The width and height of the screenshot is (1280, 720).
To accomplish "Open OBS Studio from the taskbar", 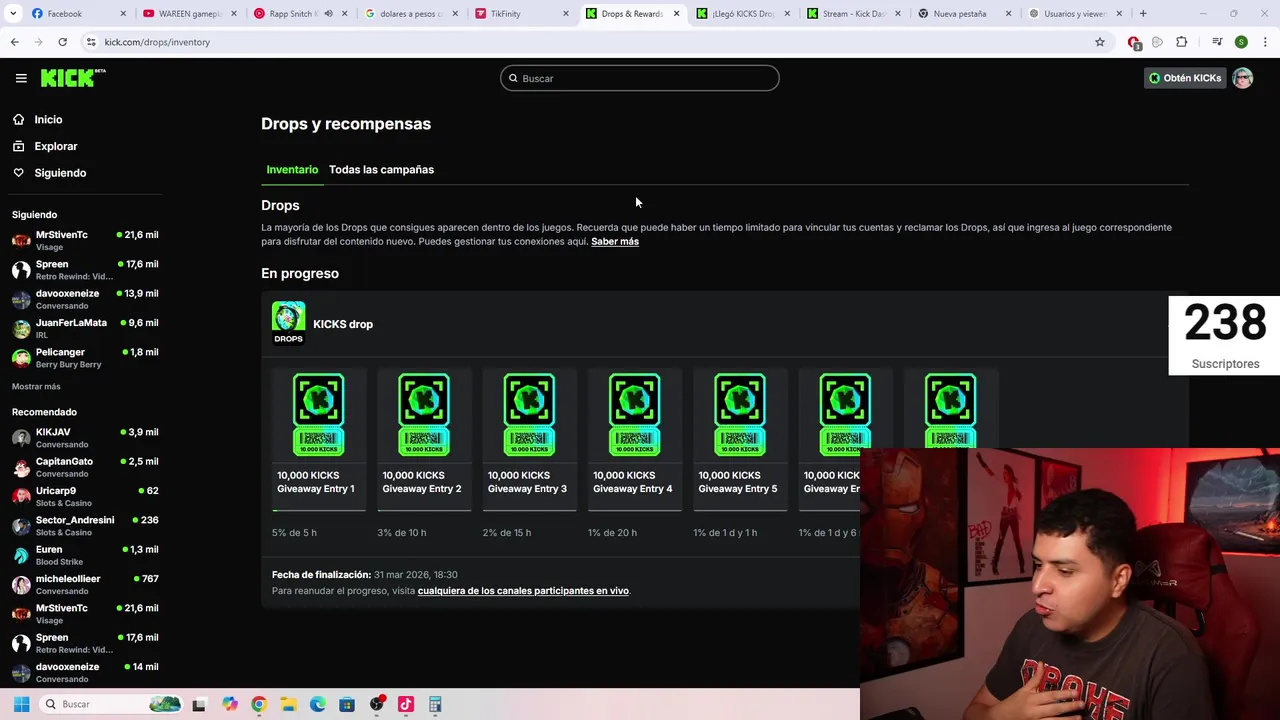I will click(x=376, y=704).
